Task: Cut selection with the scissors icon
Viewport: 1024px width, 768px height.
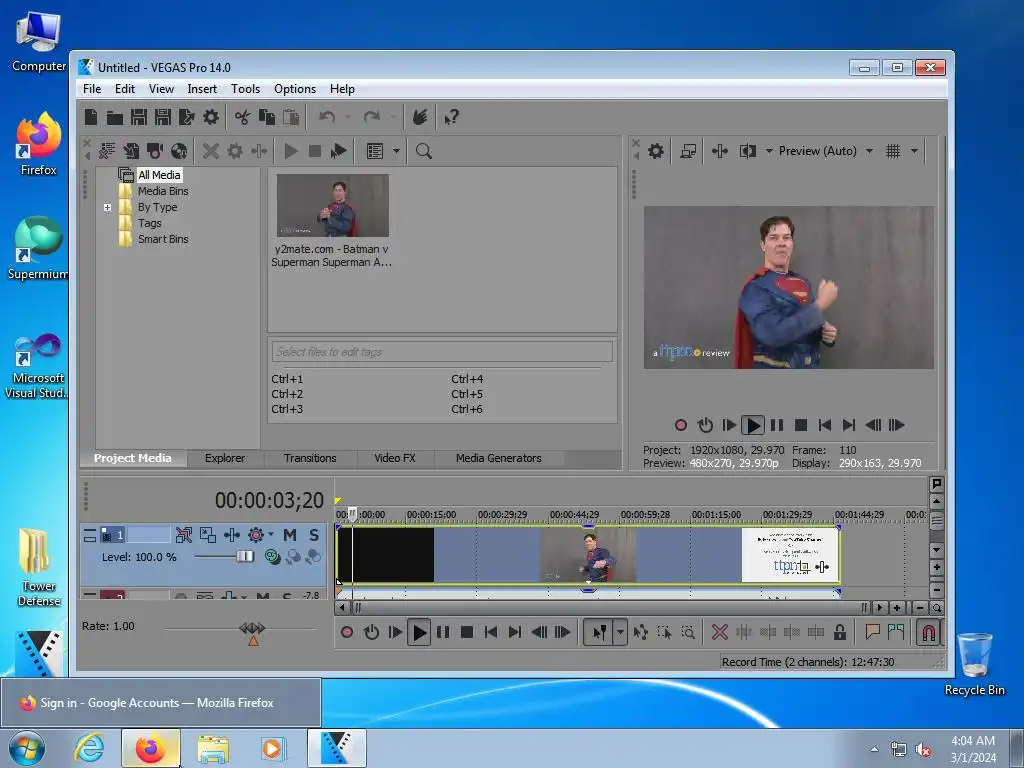Action: pos(242,118)
